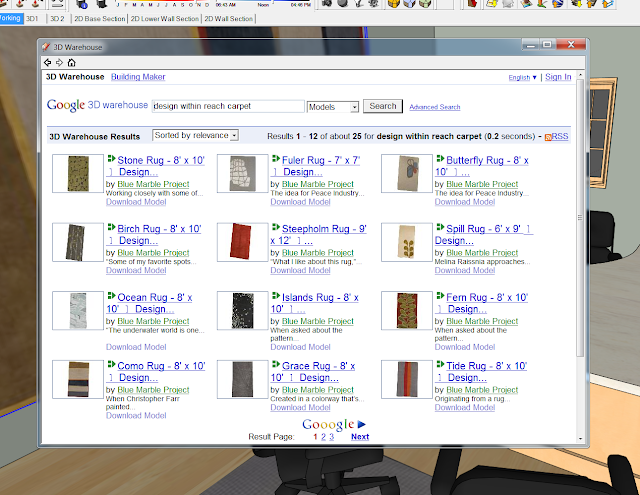640x495 pixels.
Task: Click the Fuler Rug thumbnail
Action: [x=242, y=173]
